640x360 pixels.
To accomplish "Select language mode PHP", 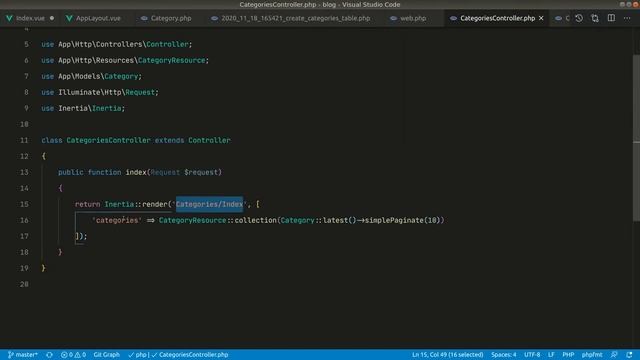I will pos(568,355).
